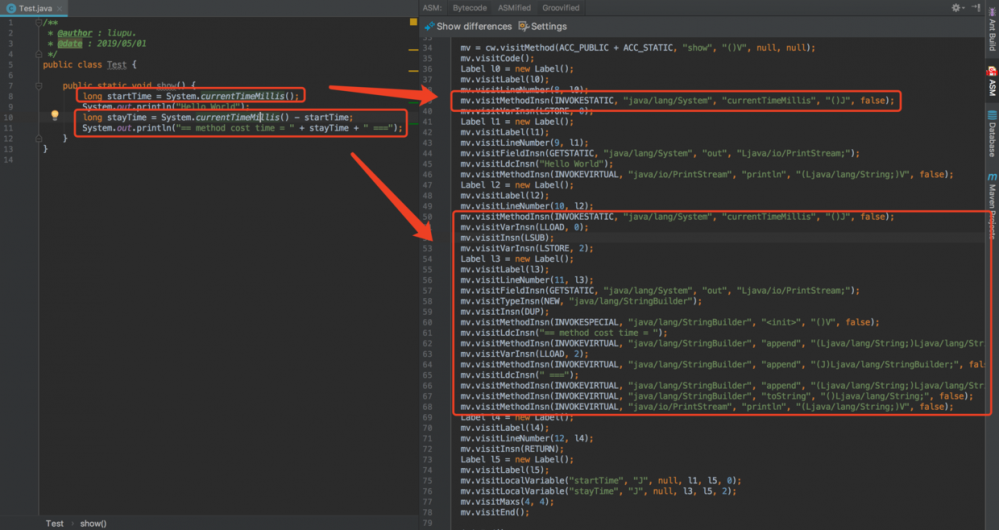Screen dimensions: 999x530
Task: Click the Java class icon on the Test.java tab
Action: tap(11, 8)
